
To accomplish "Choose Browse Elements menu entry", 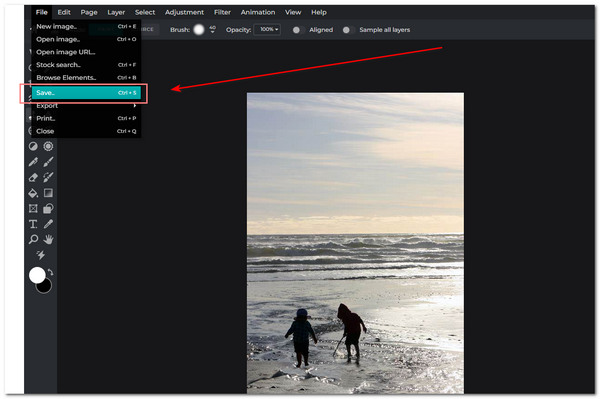I will 86,77.
